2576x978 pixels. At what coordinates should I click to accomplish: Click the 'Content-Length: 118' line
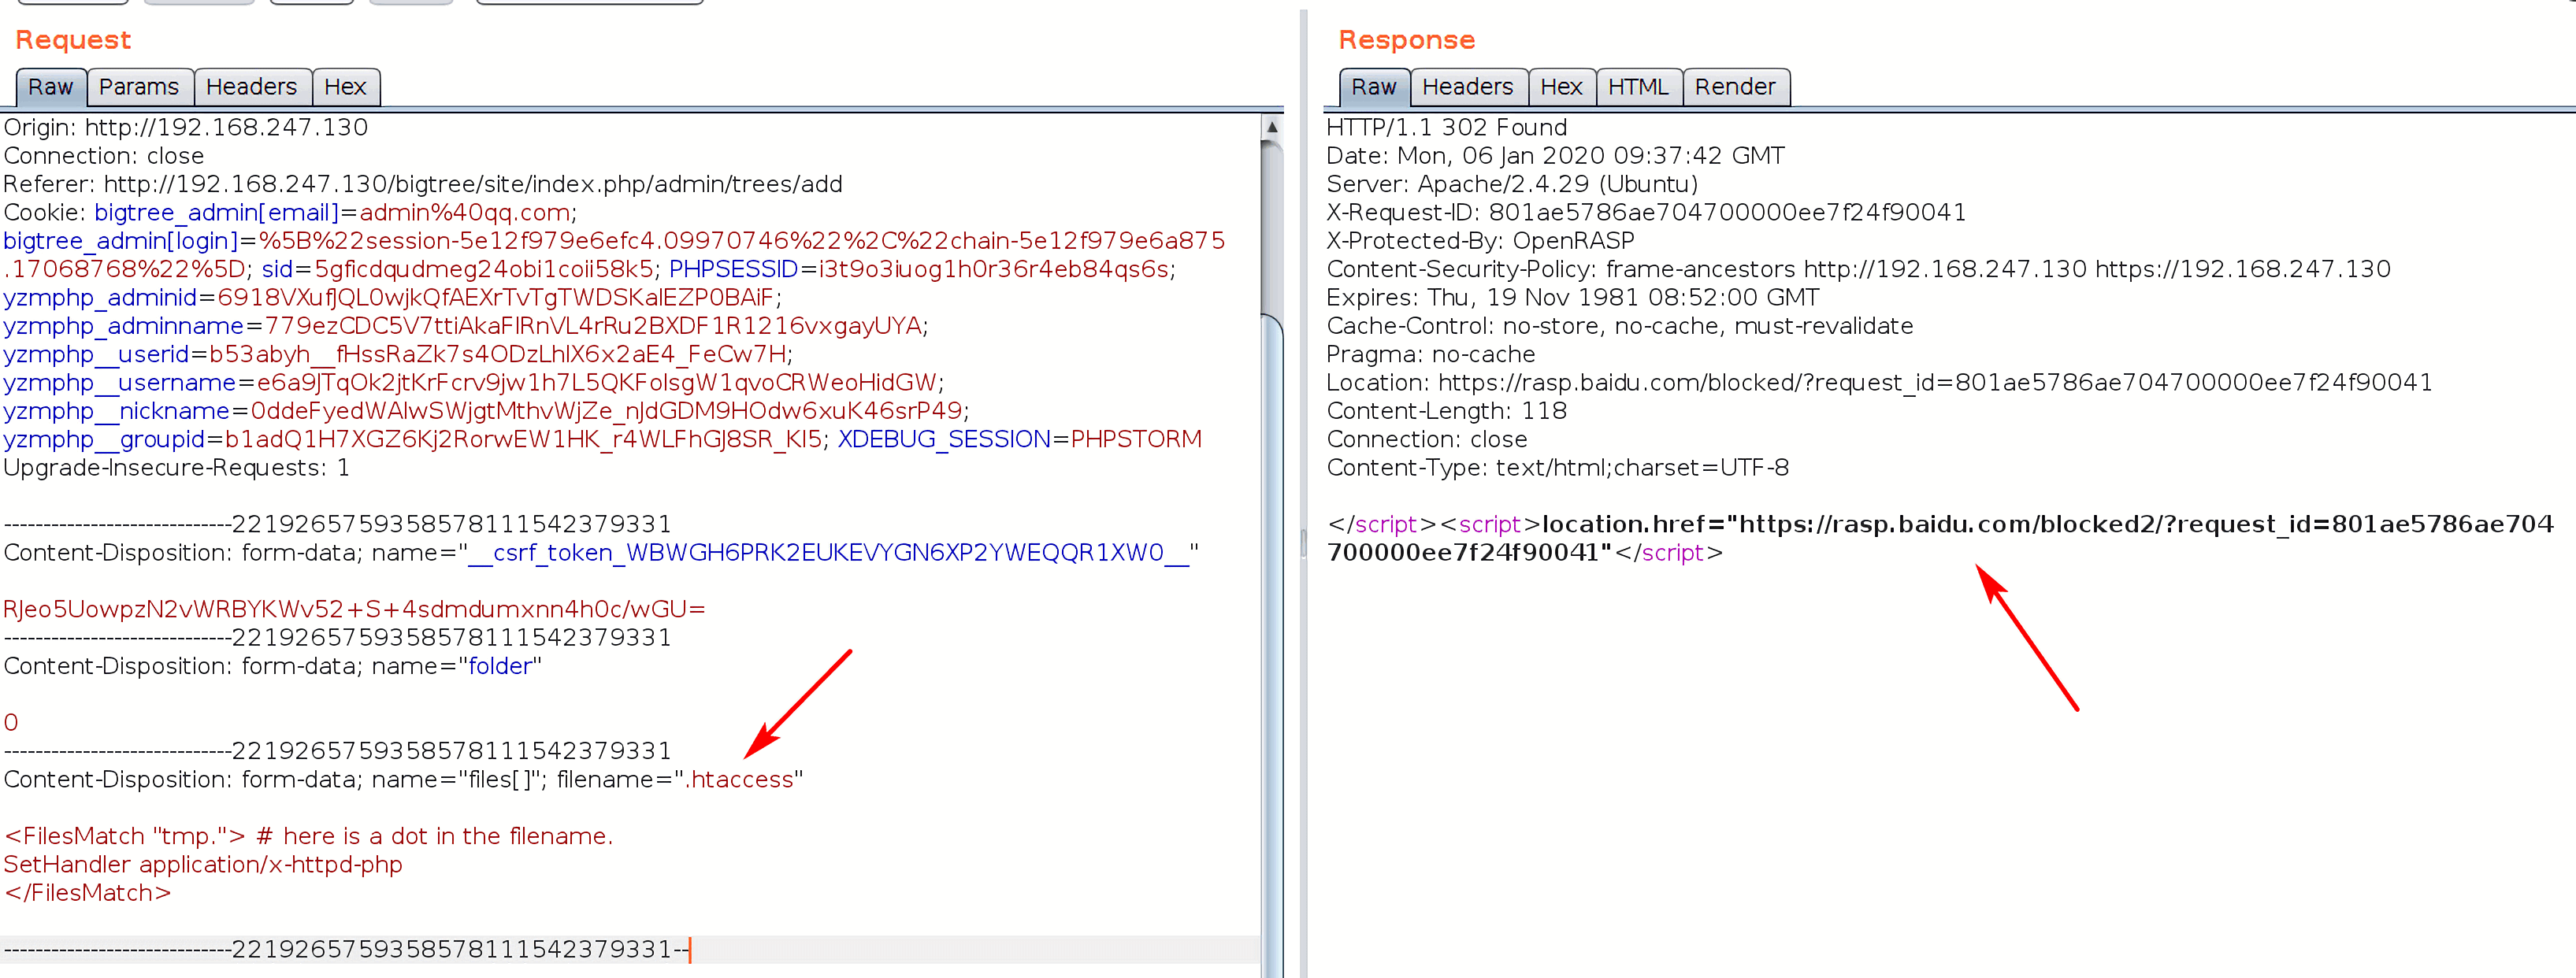[x=1446, y=411]
